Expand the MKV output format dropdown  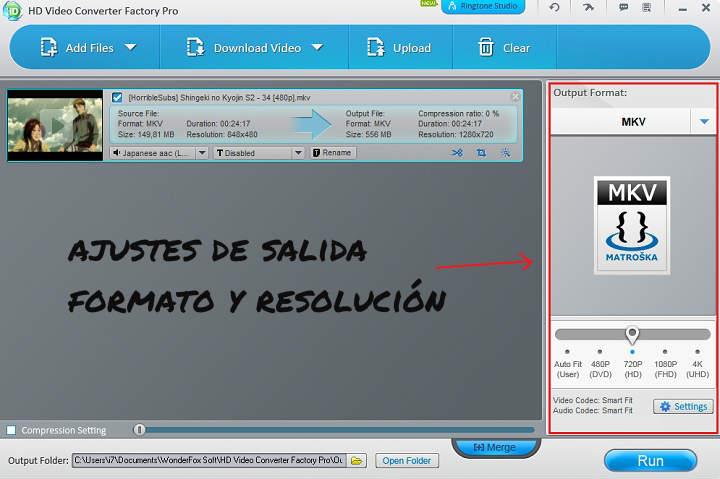(x=704, y=122)
